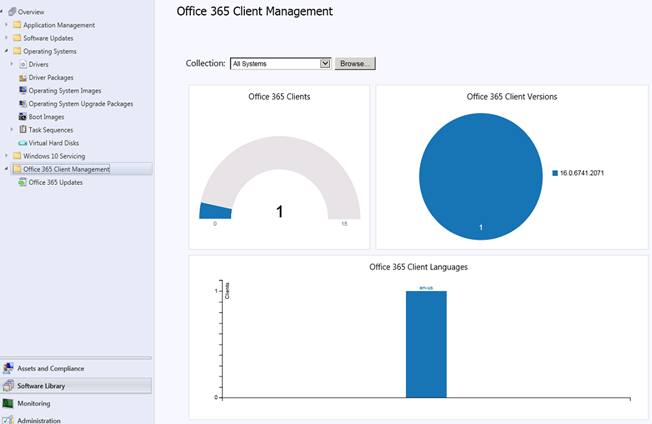Click the Operating Systems folder icon
652x424 pixels.
pos(17,51)
